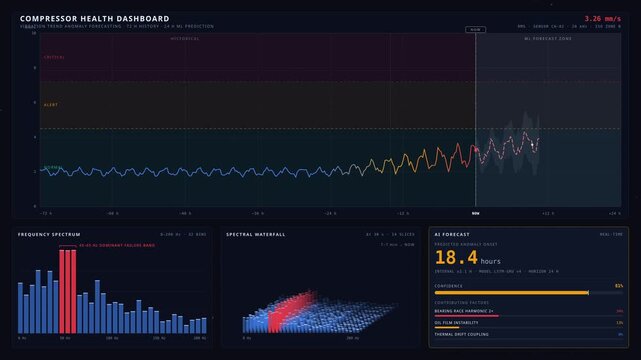641x360 pixels.
Task: Click the Dominant Failure Band annotation label
Action: (x=117, y=246)
